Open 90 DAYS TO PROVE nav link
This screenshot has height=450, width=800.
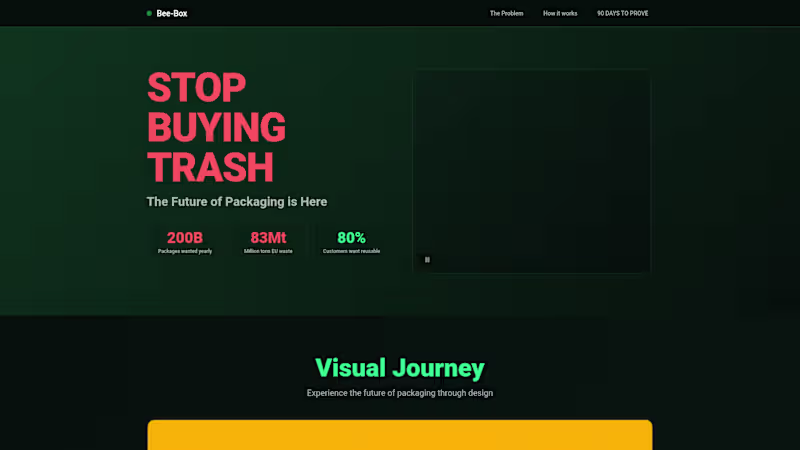[x=622, y=13]
